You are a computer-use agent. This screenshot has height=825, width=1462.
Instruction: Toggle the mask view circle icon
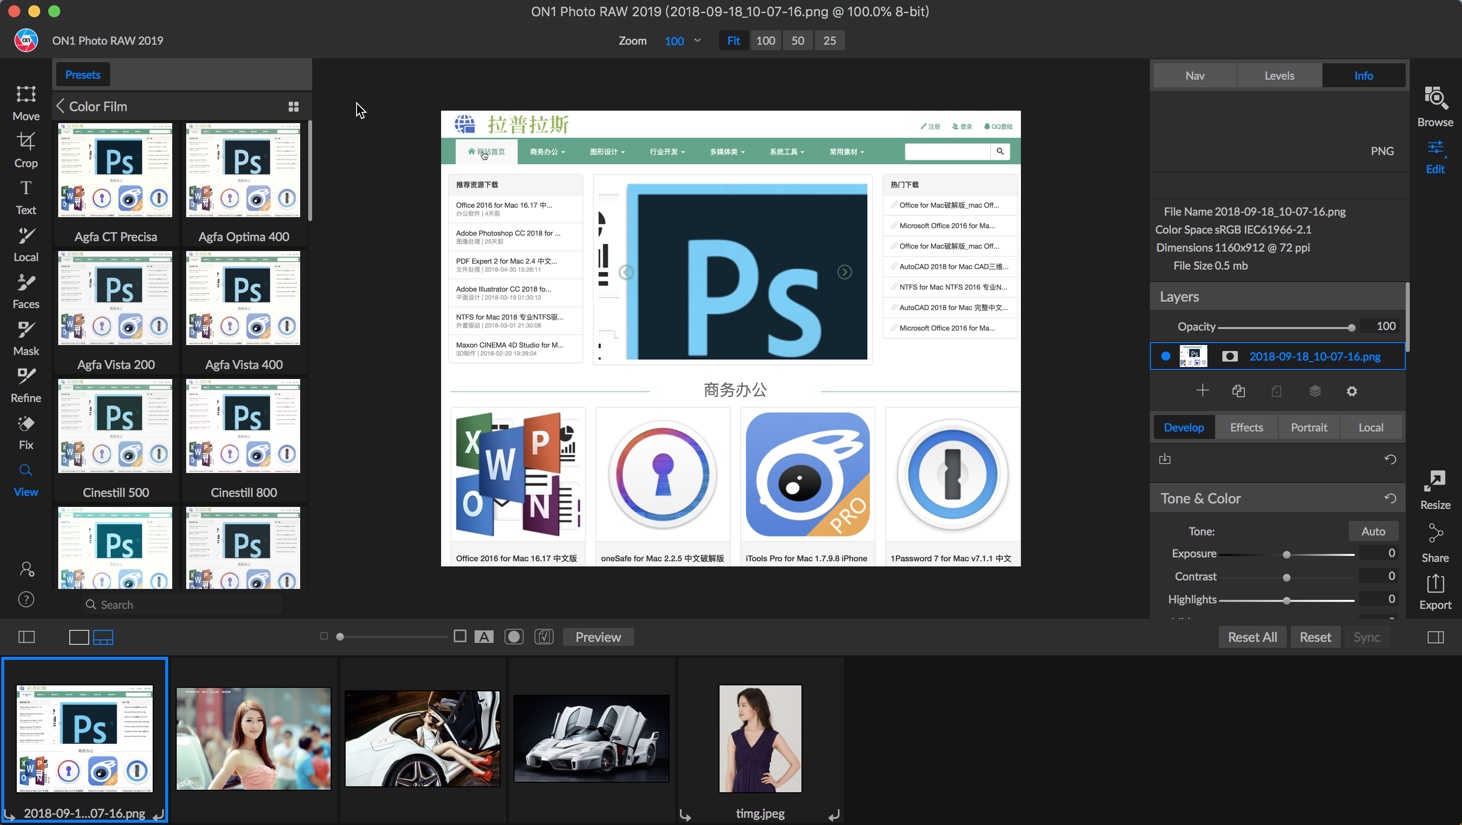coord(514,637)
